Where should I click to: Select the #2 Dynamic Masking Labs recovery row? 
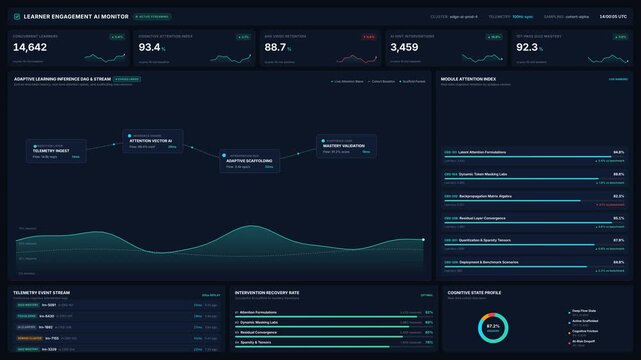334,324
